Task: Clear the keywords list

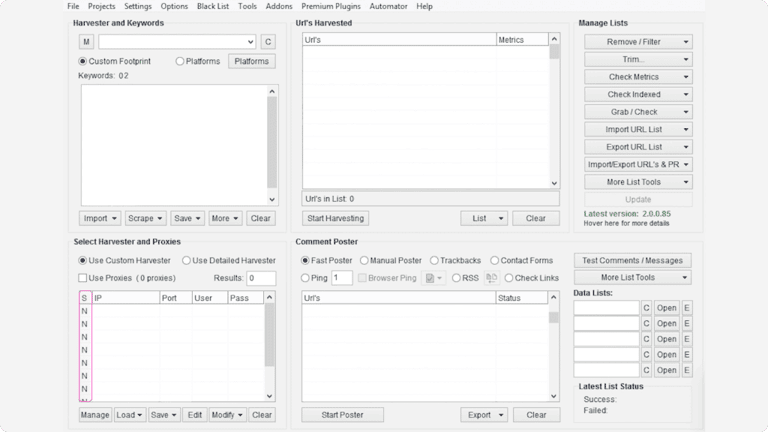Action: [261, 218]
